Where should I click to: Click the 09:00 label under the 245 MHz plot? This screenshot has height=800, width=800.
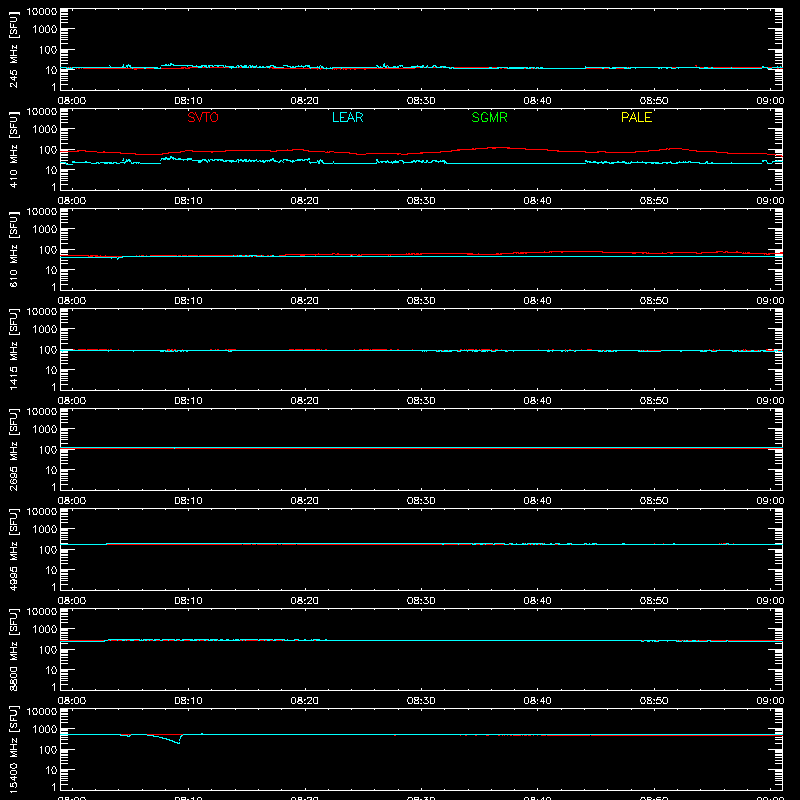(770, 101)
